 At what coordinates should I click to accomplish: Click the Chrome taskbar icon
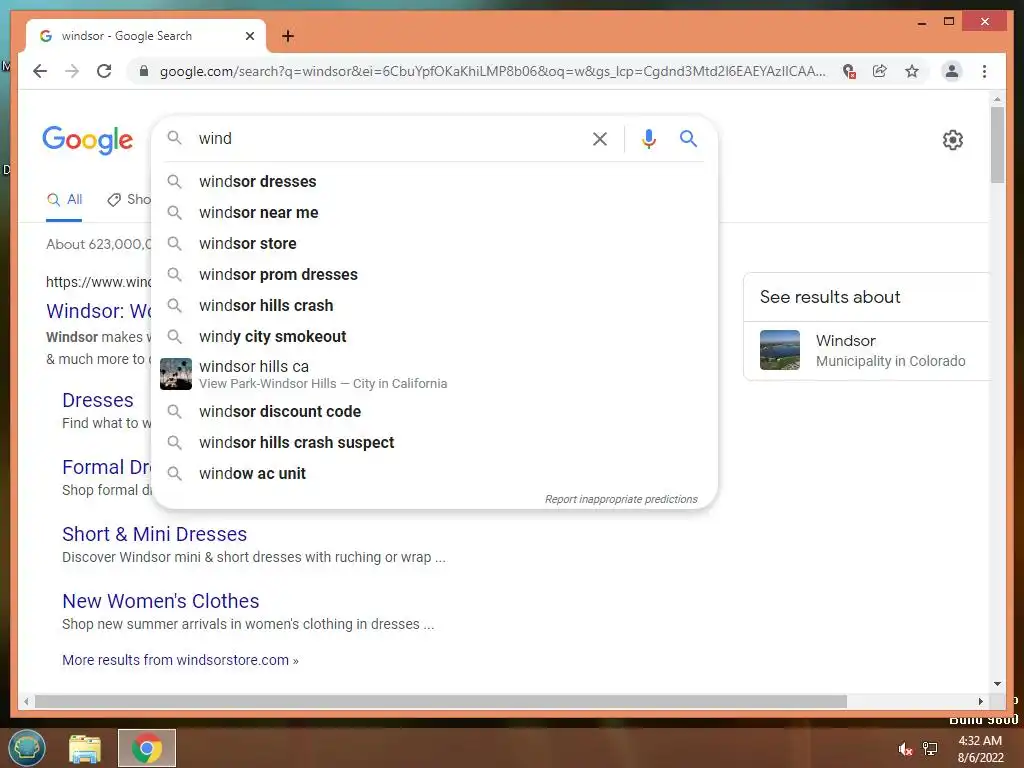point(147,748)
